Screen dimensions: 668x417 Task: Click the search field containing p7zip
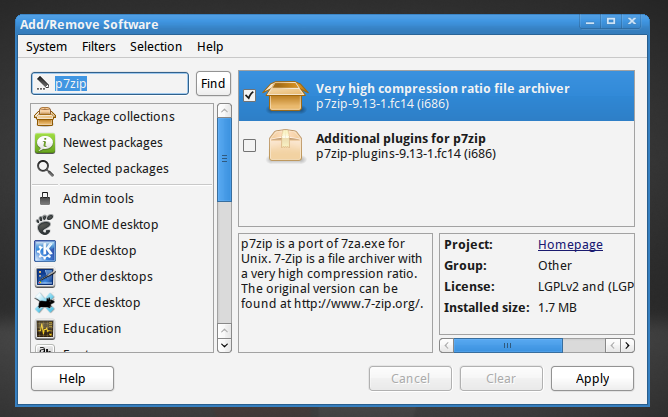pos(110,83)
